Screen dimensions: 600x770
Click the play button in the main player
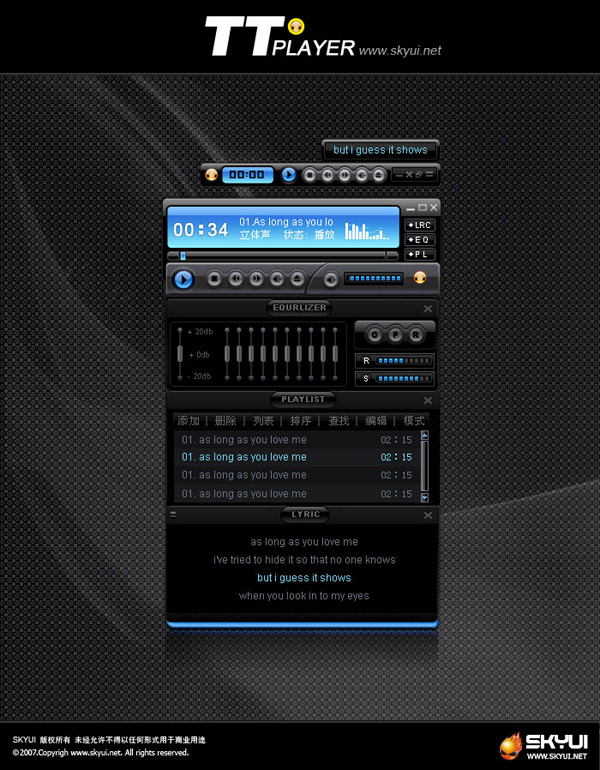[x=184, y=279]
